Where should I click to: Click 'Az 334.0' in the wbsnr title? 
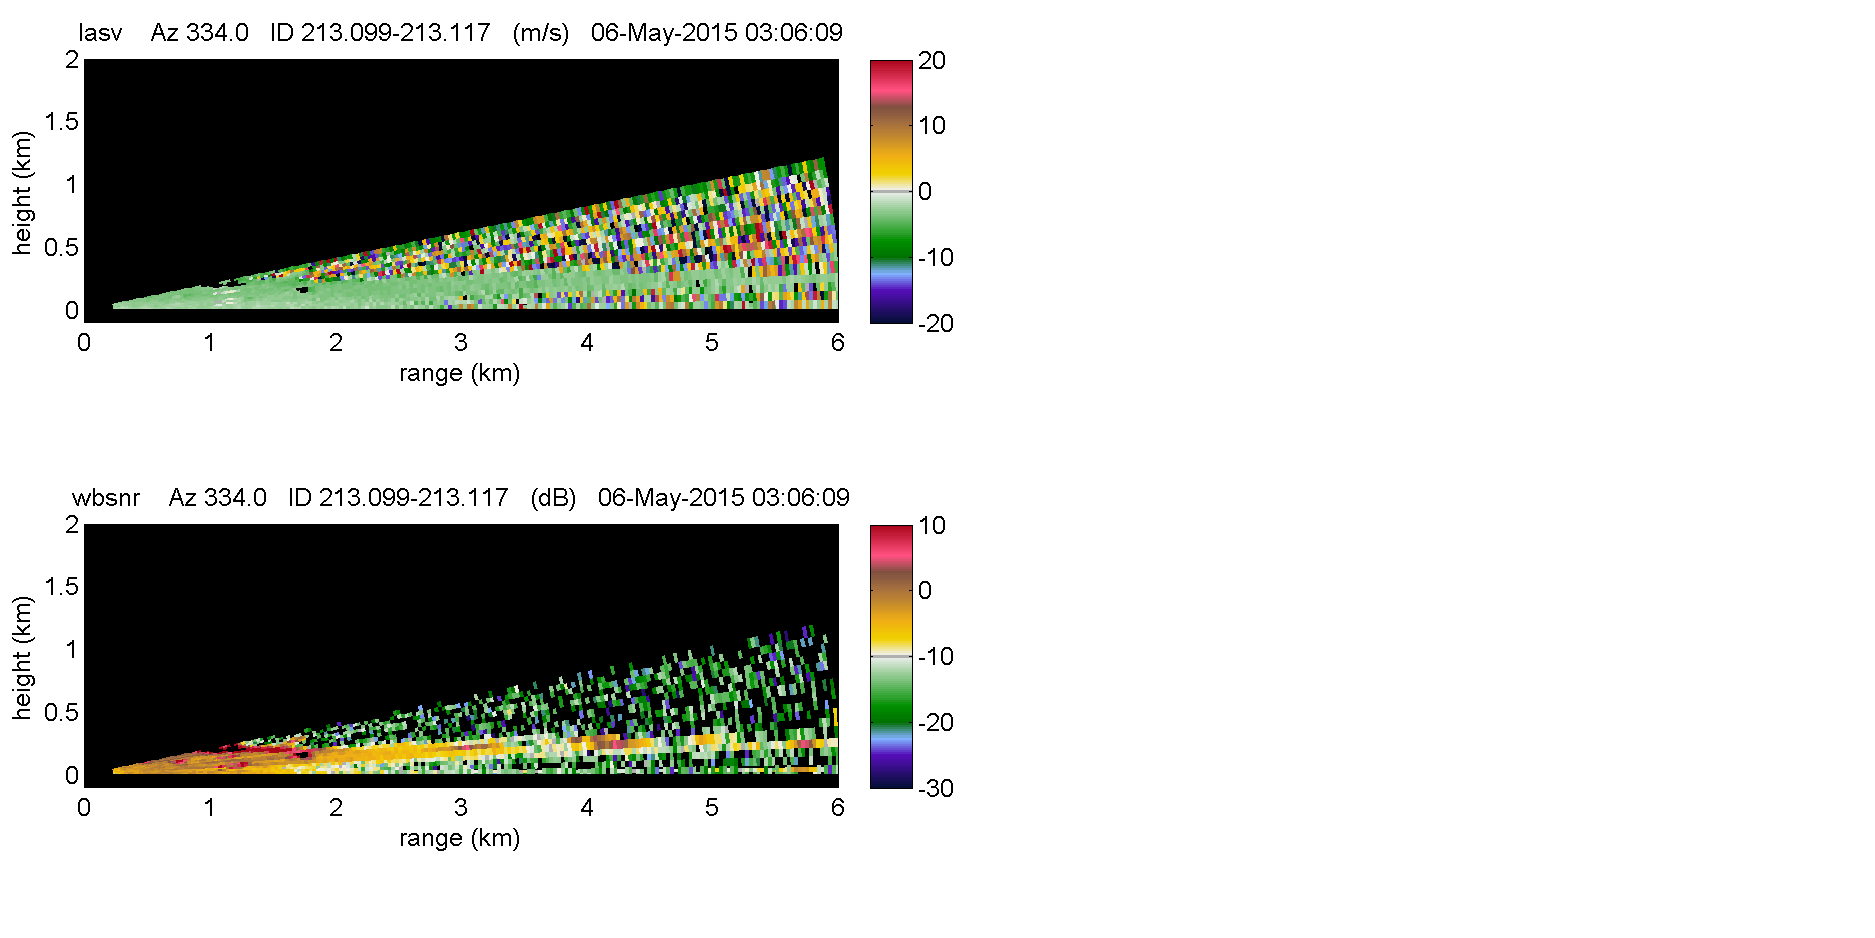pos(217,498)
